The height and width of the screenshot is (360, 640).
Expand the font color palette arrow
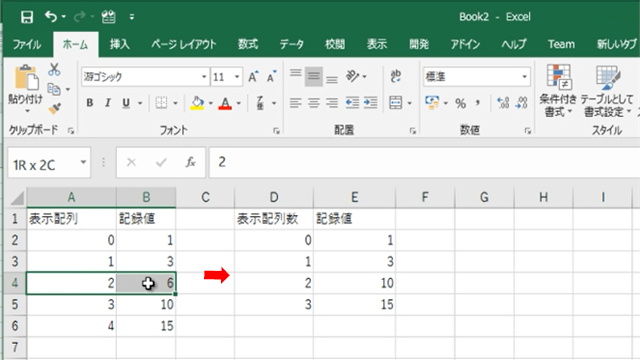[x=239, y=103]
